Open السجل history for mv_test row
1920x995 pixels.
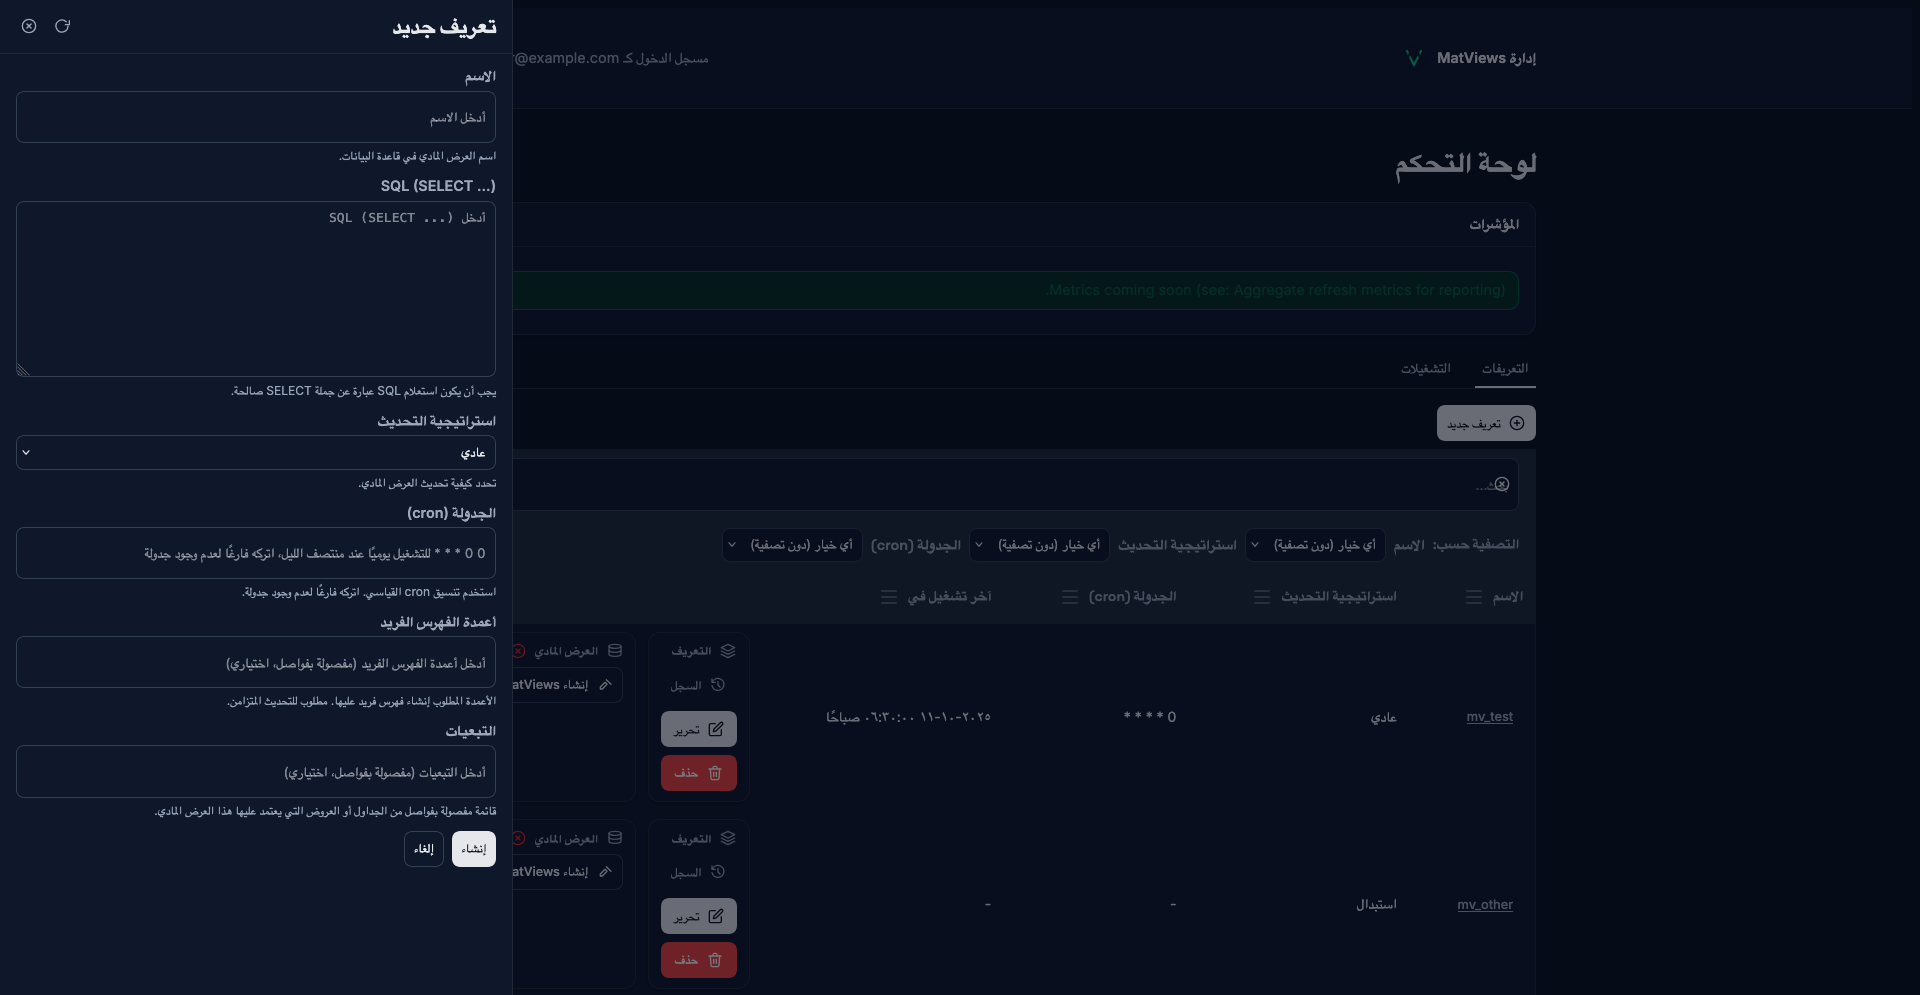click(x=697, y=686)
